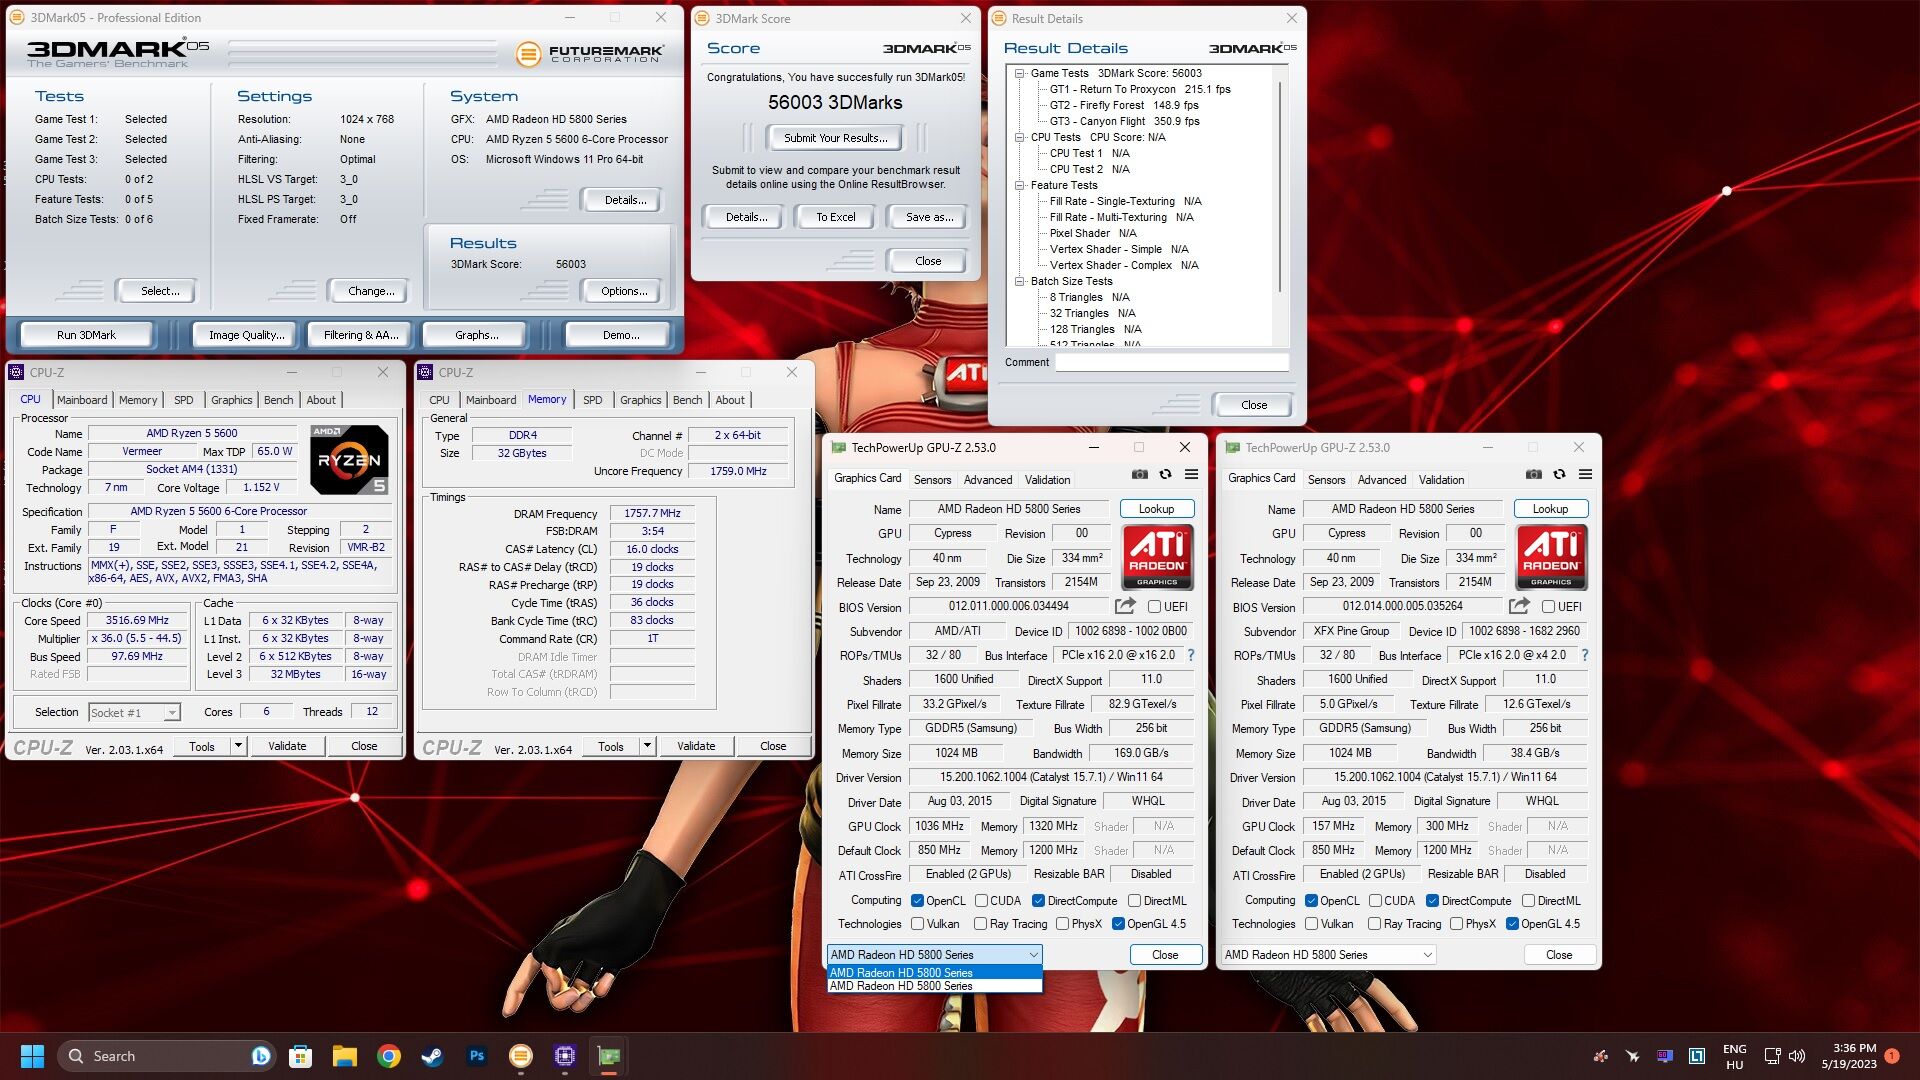Toggle the DirectCompute checkbox in left GPU-Z

coord(1038,901)
